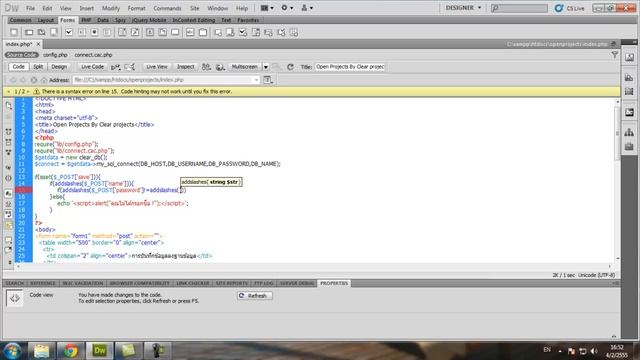Open the FTP Log panel tab
Viewport: 640px width, 360px height.
[x=263, y=283]
